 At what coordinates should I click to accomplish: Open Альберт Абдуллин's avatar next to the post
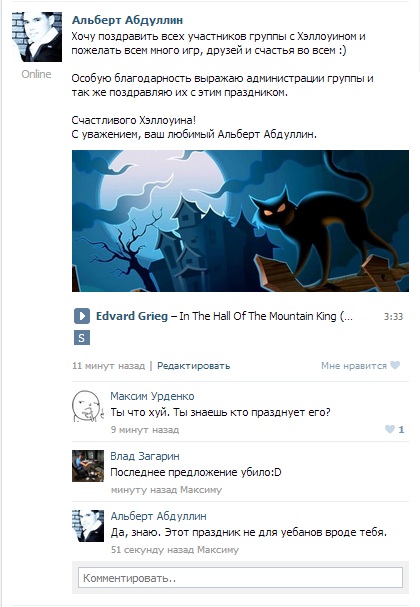coord(37,37)
